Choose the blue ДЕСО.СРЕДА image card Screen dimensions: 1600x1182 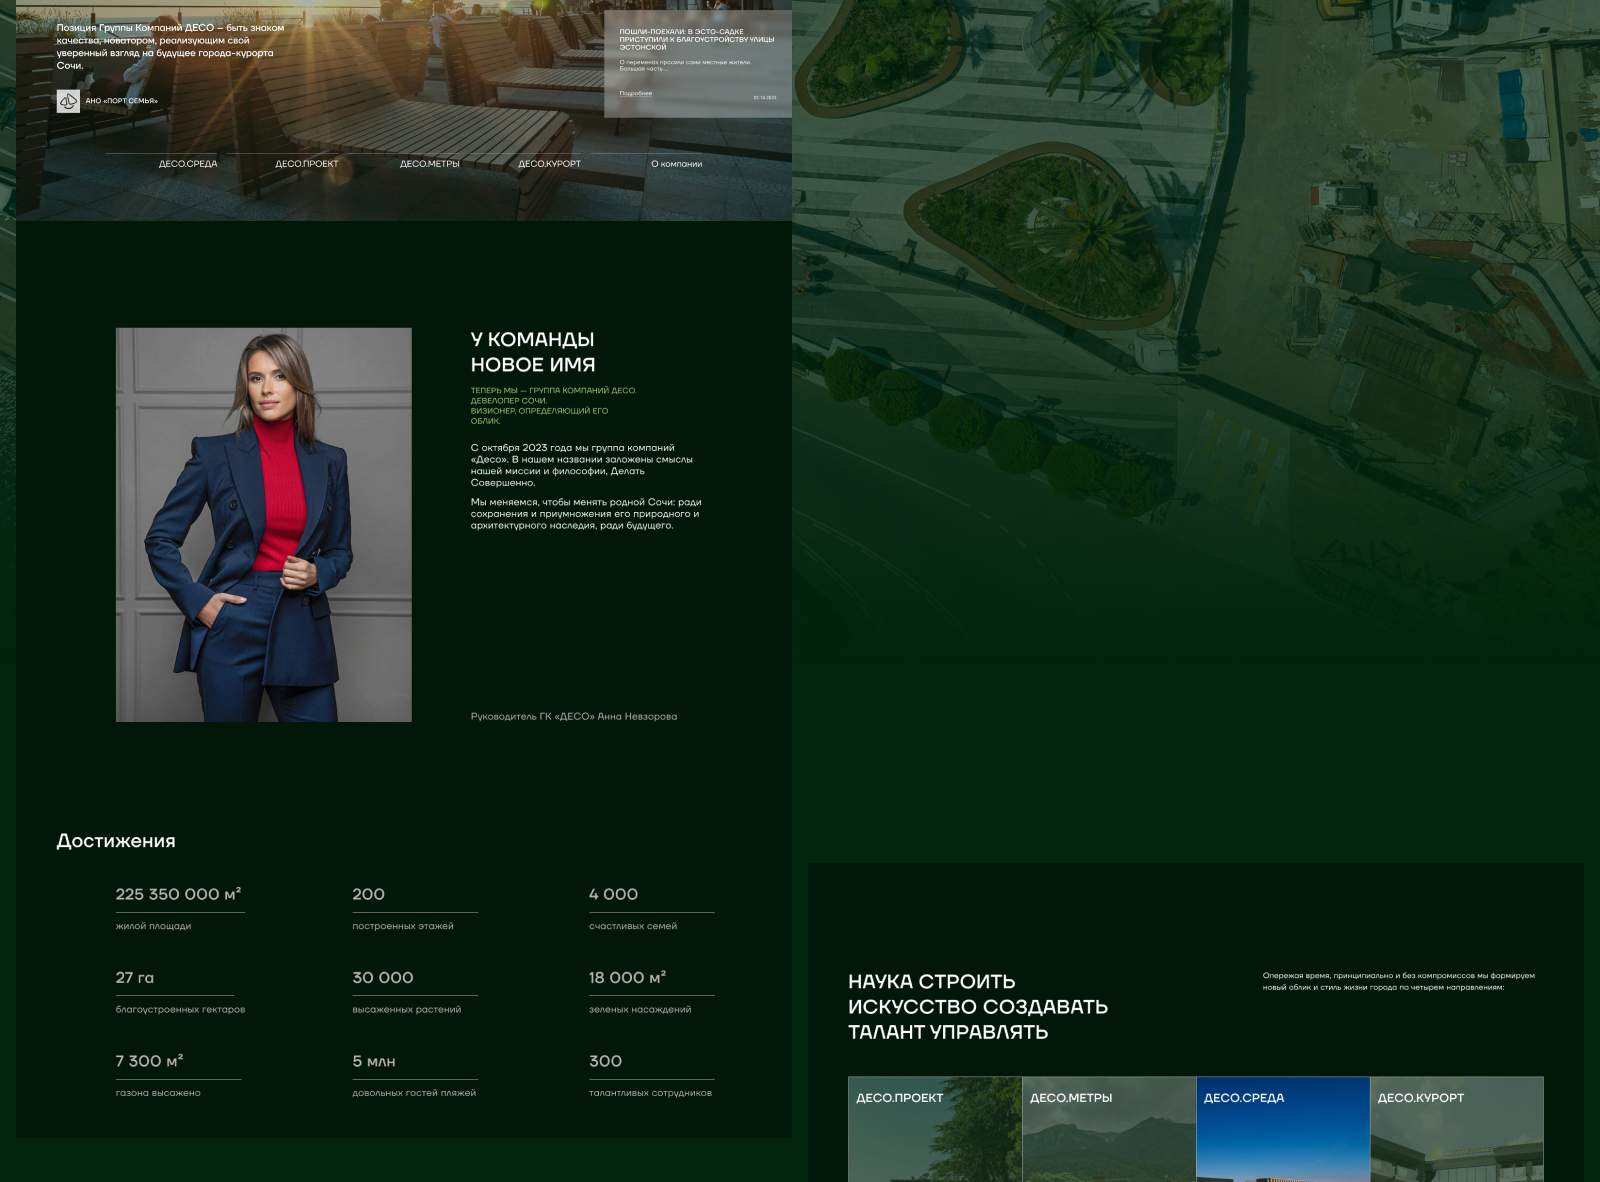point(1282,1130)
